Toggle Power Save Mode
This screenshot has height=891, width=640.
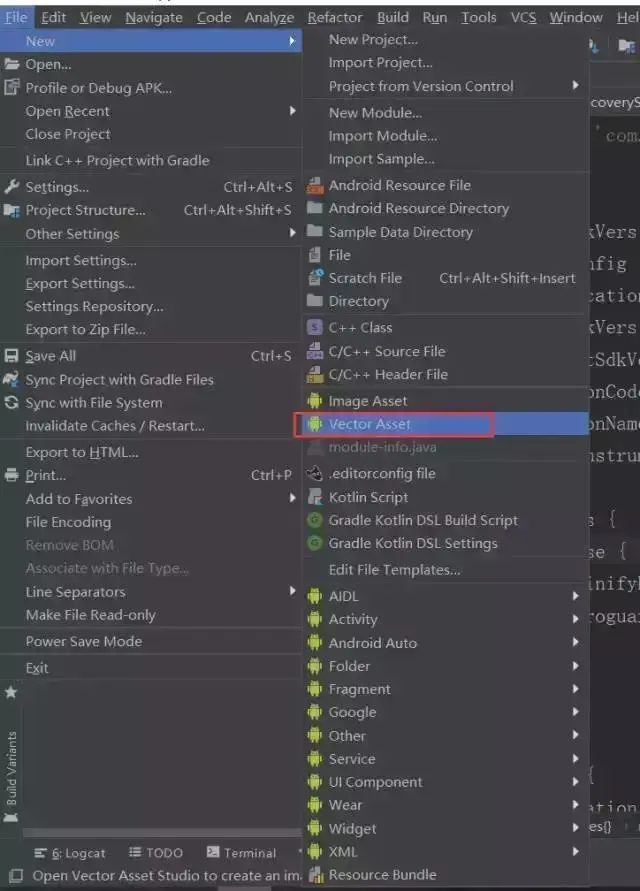tap(84, 641)
